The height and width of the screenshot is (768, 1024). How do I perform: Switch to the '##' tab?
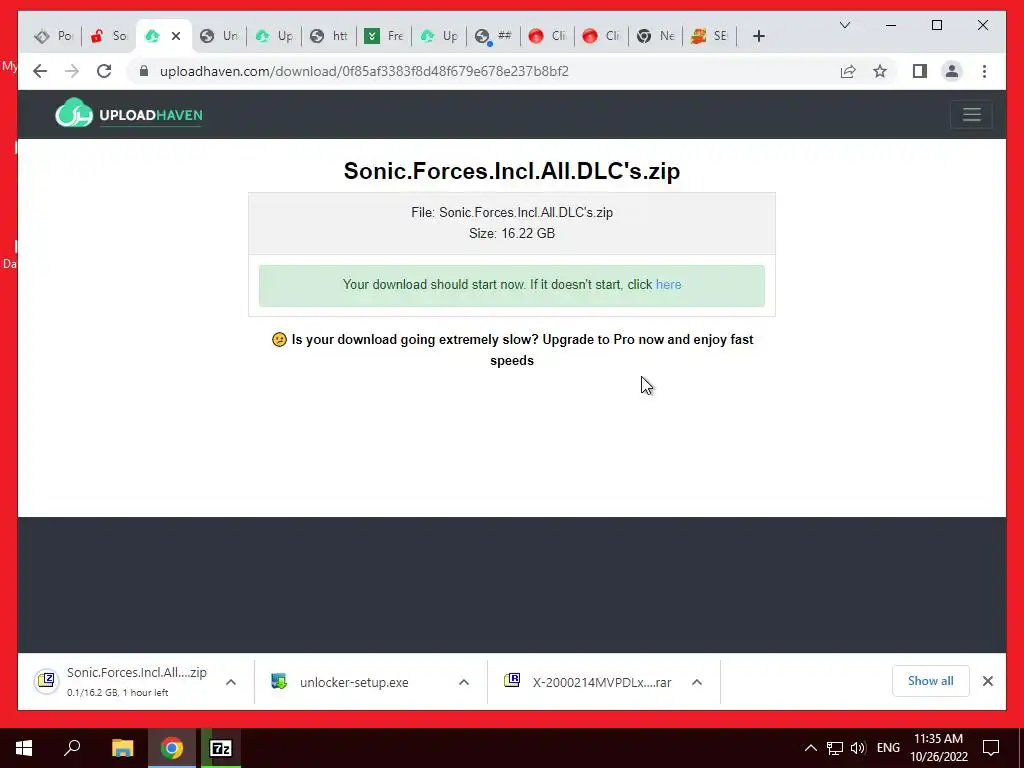(493, 36)
